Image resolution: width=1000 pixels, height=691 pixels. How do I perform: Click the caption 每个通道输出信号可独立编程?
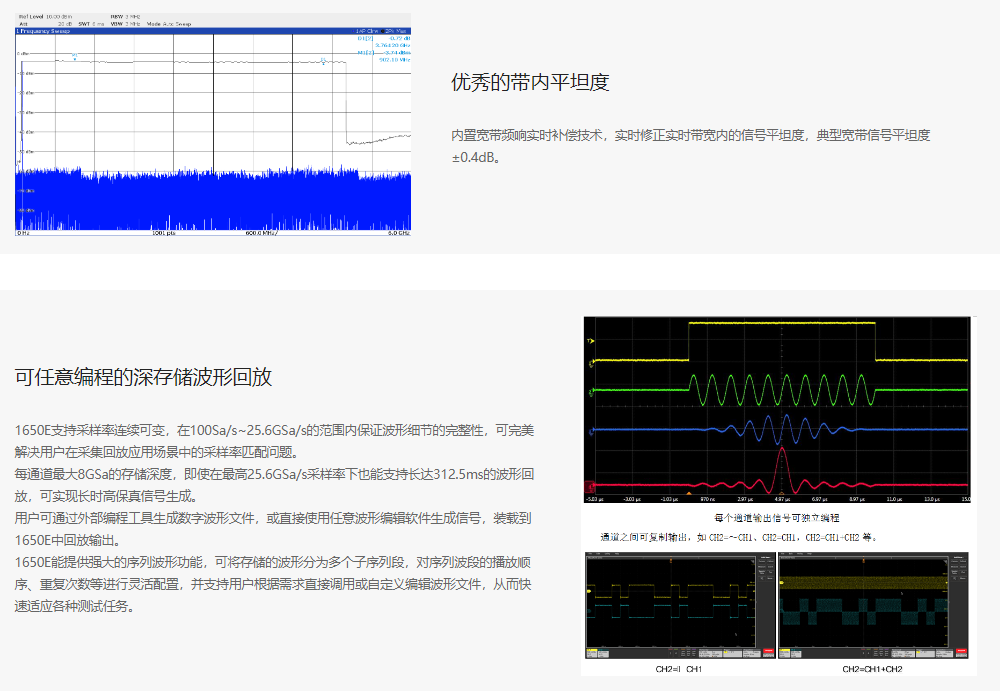[x=777, y=518]
